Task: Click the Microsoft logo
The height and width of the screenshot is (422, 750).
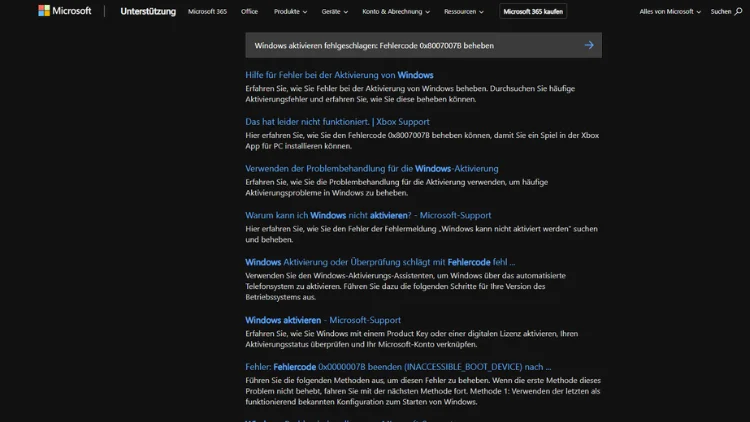Action: click(x=65, y=11)
